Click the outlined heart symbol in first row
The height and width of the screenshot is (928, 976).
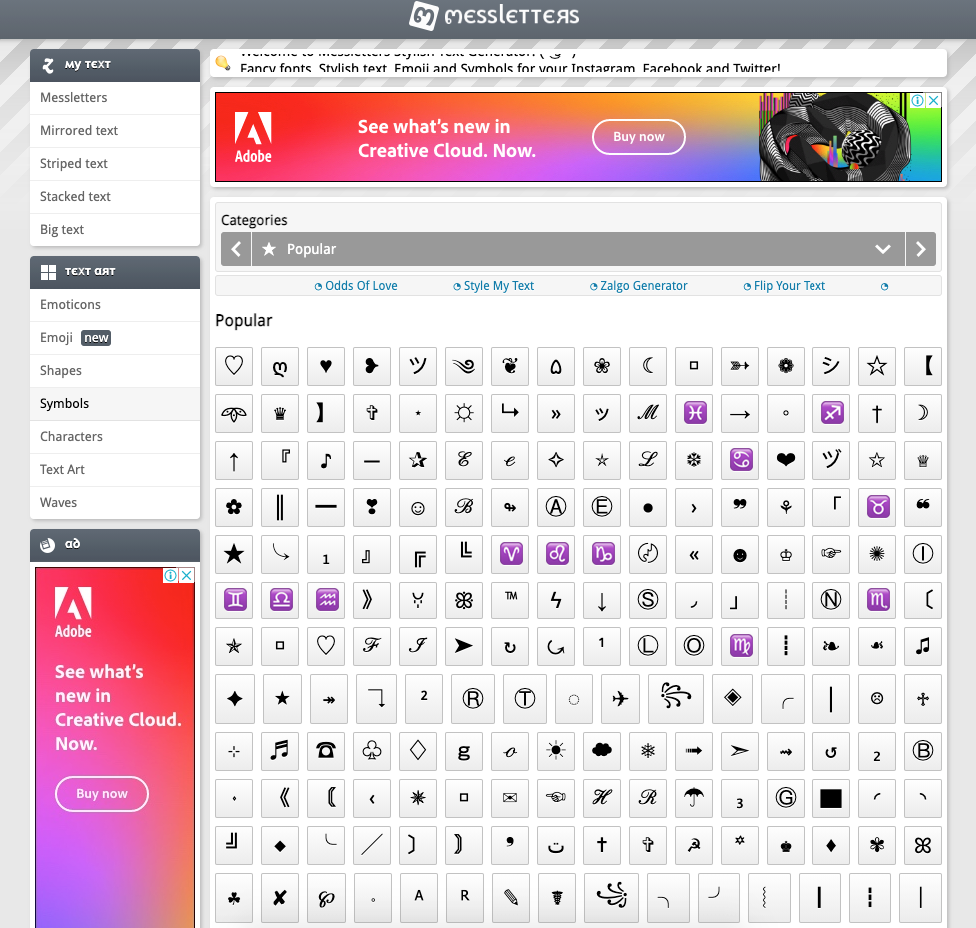pyautogui.click(x=234, y=366)
